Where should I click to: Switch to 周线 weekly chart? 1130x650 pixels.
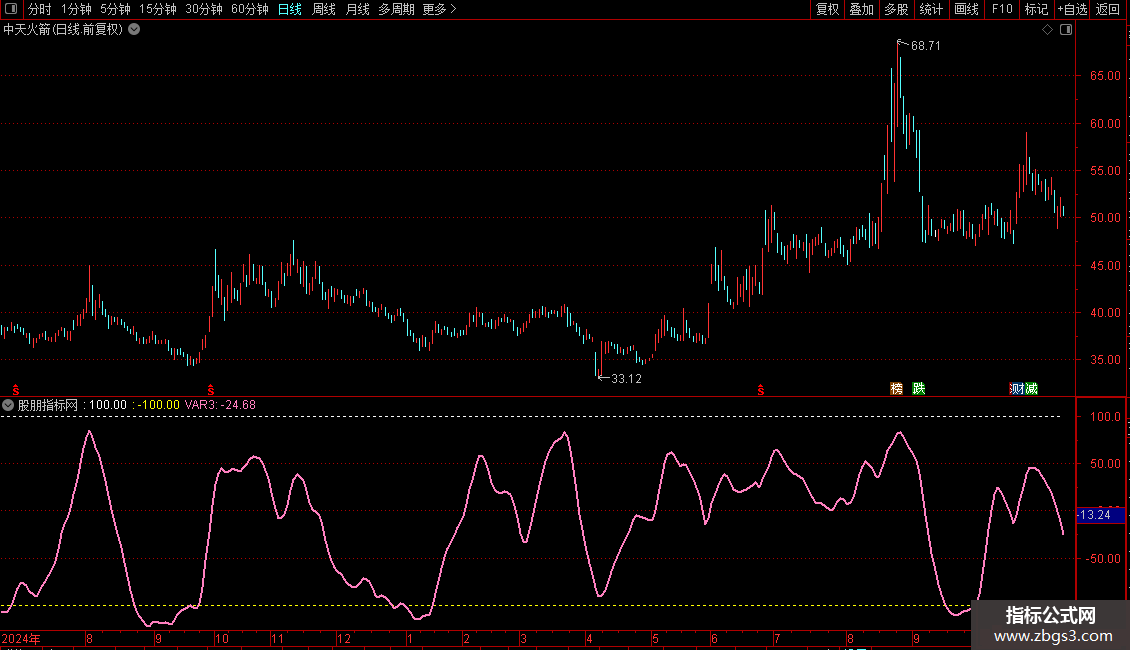point(324,9)
